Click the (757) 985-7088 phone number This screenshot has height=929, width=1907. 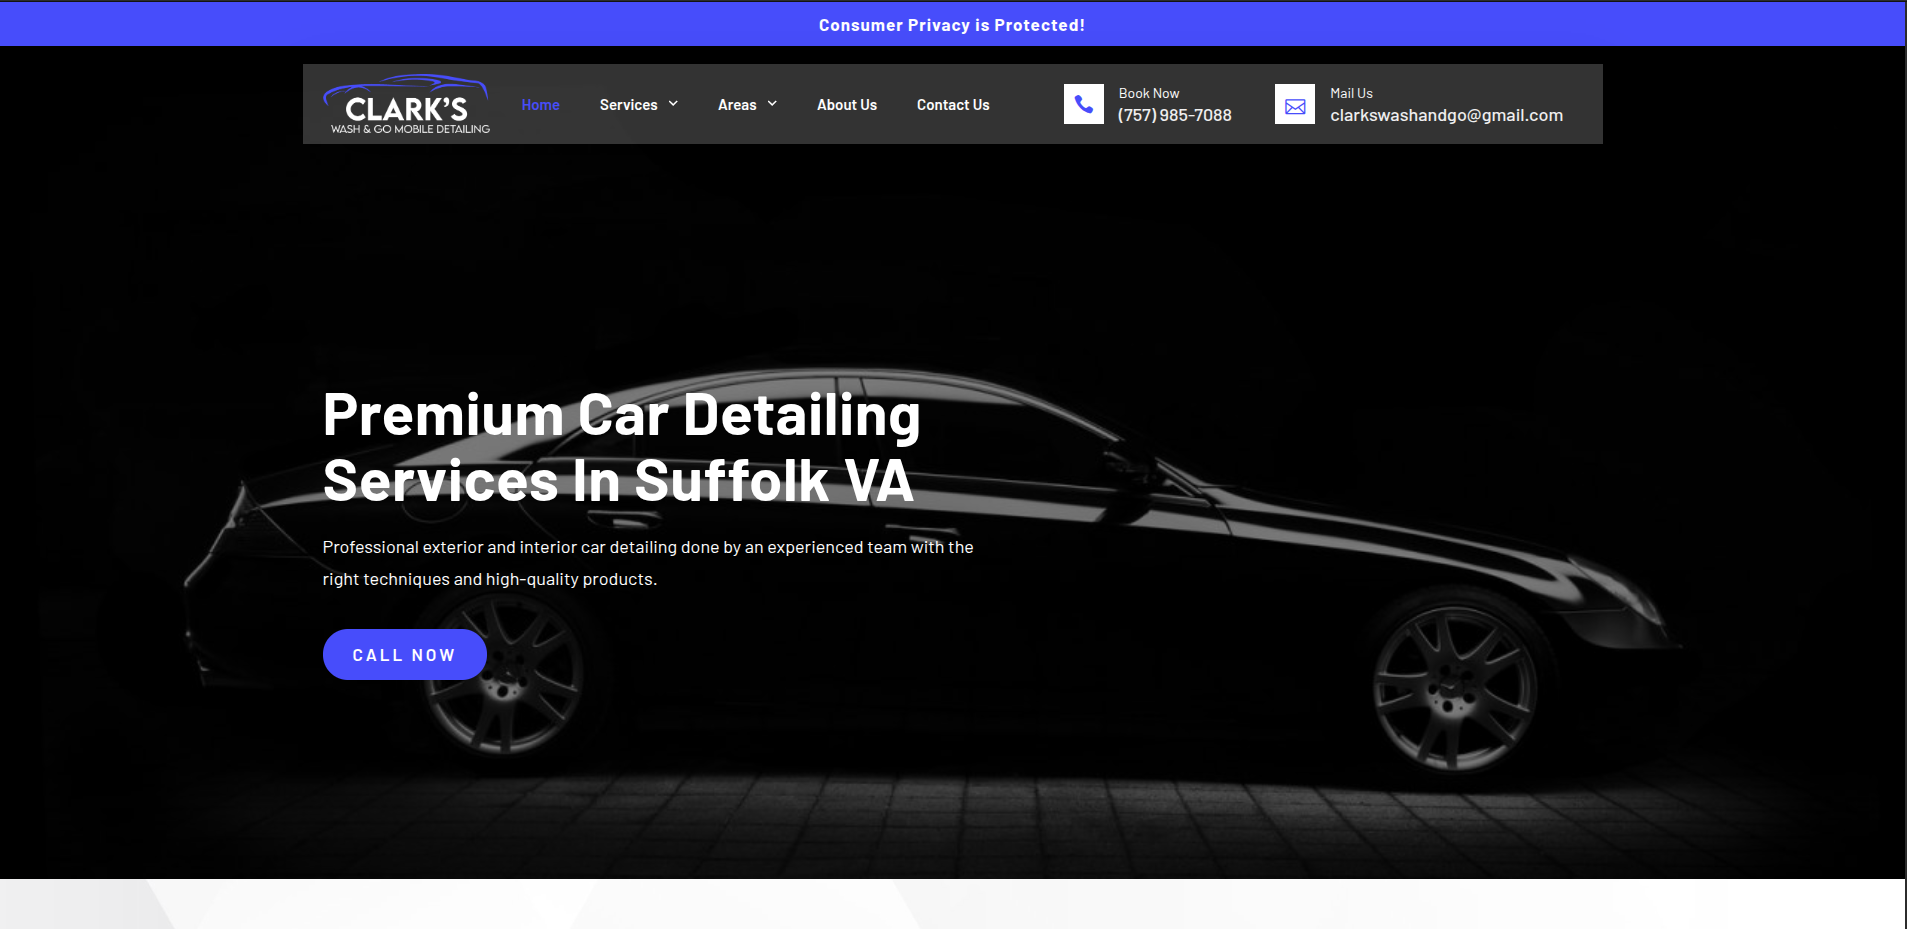click(x=1174, y=116)
